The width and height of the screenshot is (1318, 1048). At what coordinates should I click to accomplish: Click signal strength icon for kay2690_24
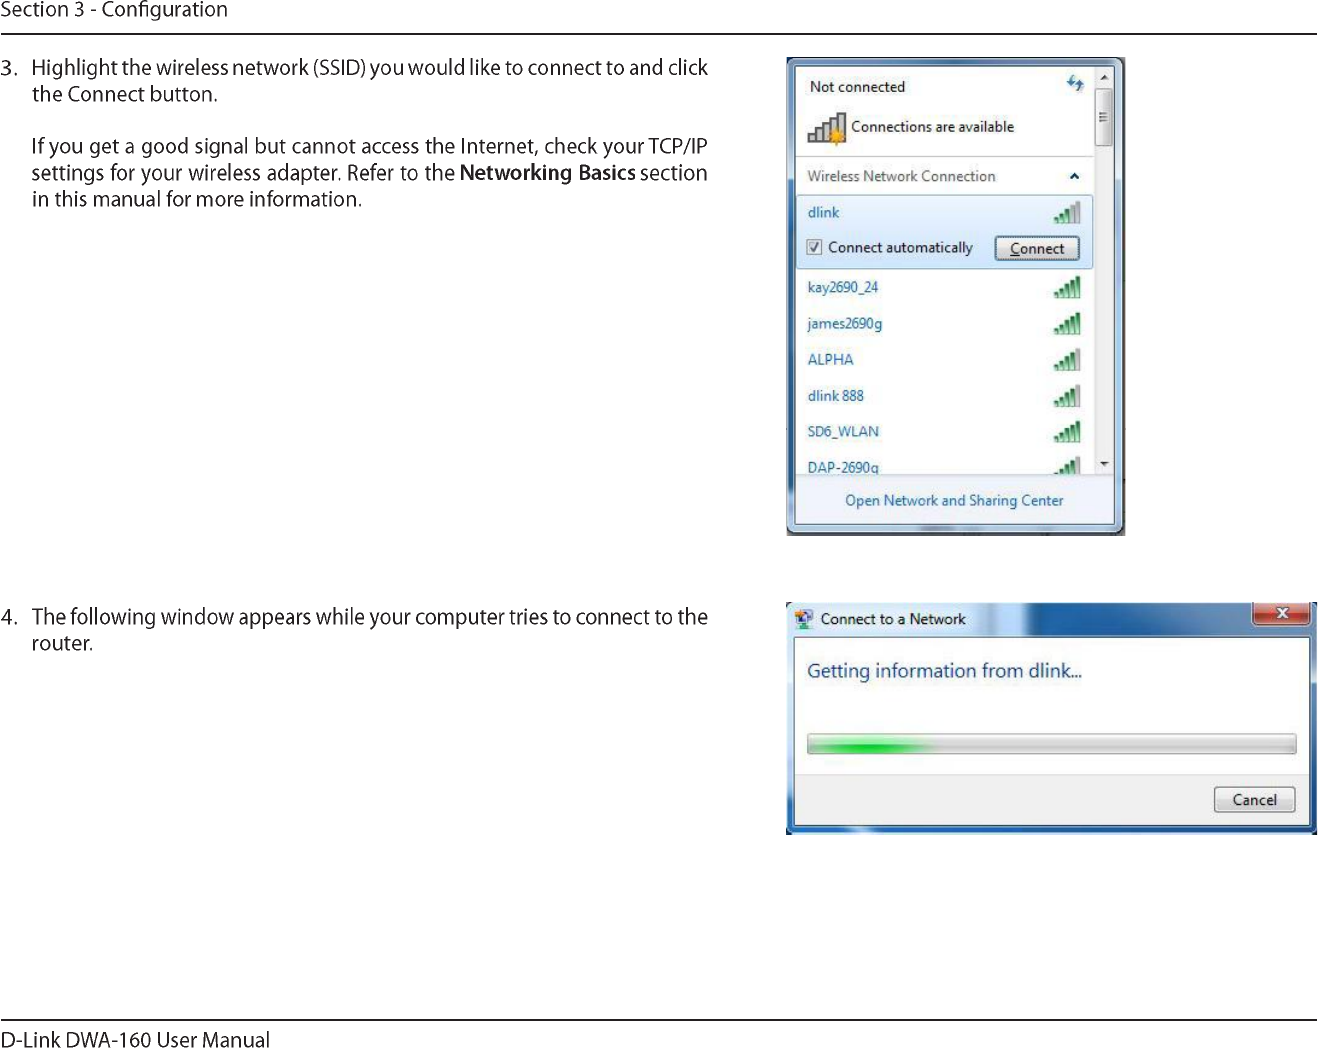tap(1067, 288)
